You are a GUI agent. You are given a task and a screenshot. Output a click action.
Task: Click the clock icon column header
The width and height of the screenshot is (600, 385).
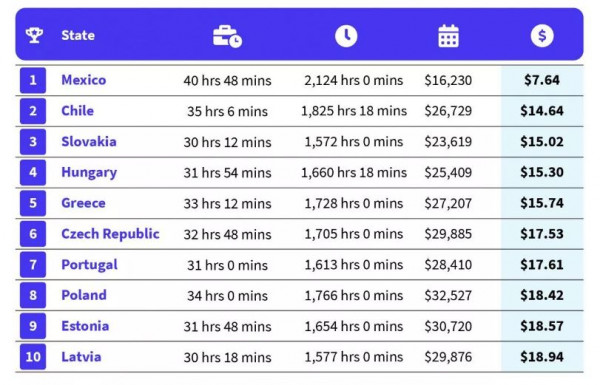(x=346, y=36)
